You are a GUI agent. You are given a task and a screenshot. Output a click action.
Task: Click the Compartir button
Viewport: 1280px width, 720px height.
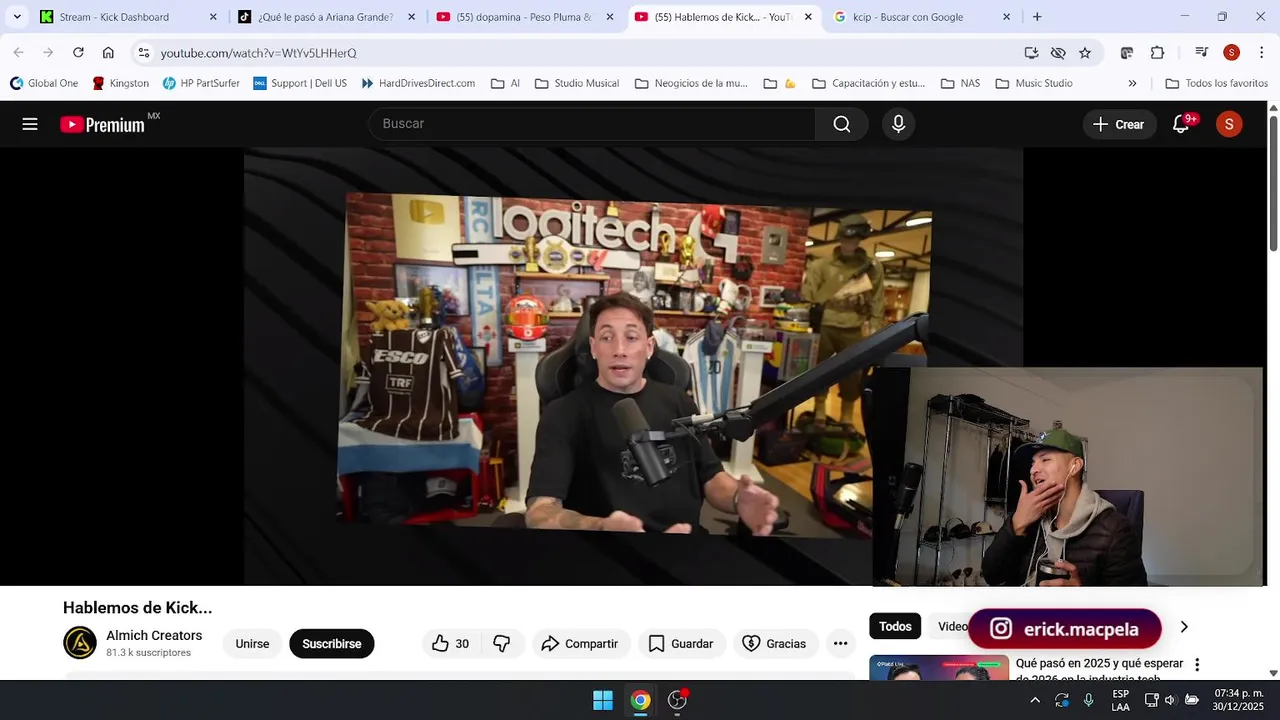click(x=580, y=644)
